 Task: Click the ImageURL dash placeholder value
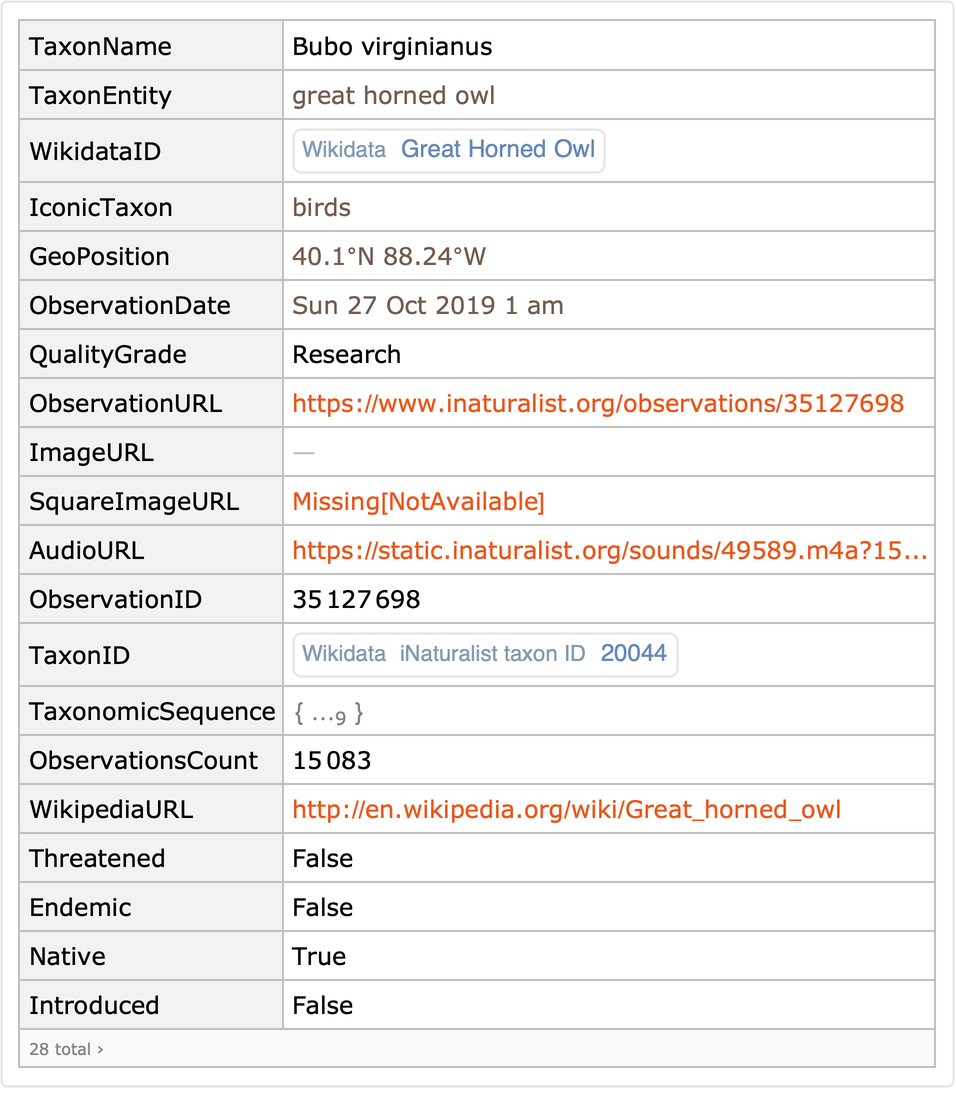click(x=303, y=453)
